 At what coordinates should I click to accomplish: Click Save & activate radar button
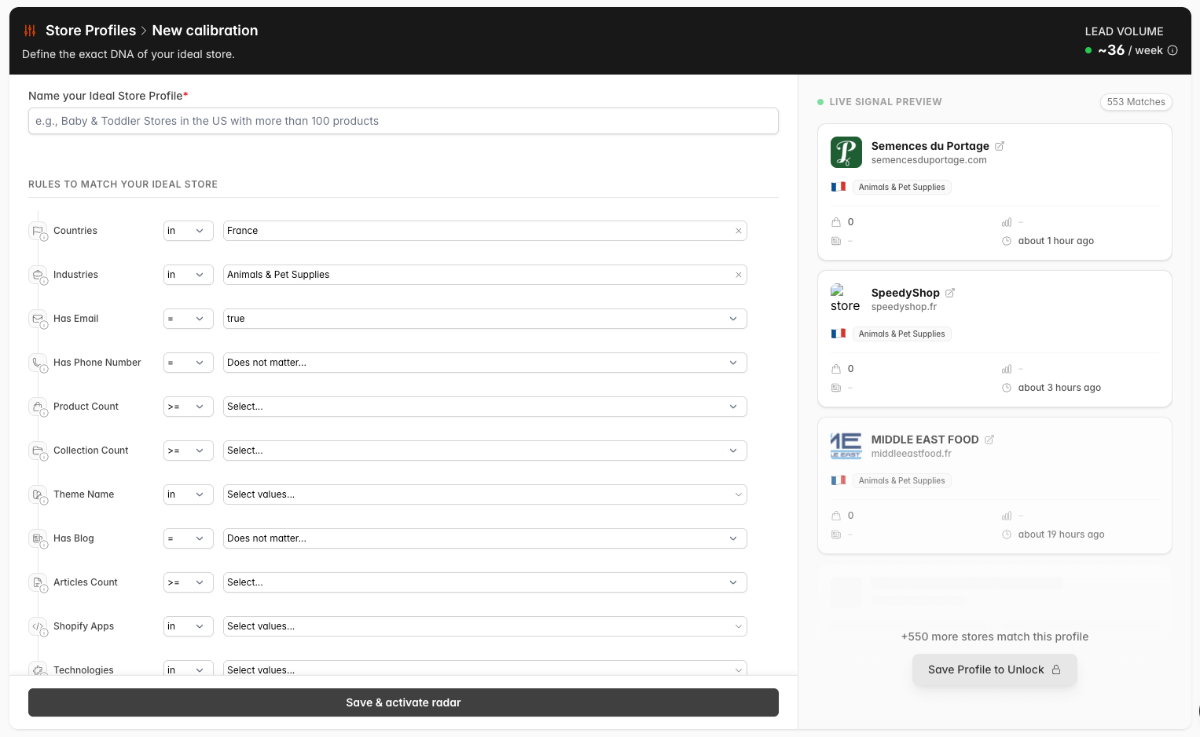tap(403, 702)
